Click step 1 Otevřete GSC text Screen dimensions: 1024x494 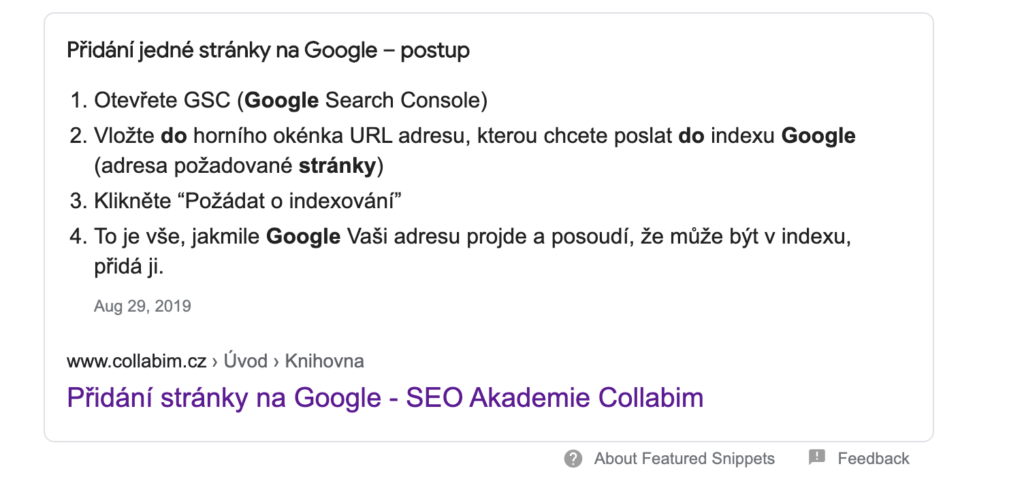(291, 101)
